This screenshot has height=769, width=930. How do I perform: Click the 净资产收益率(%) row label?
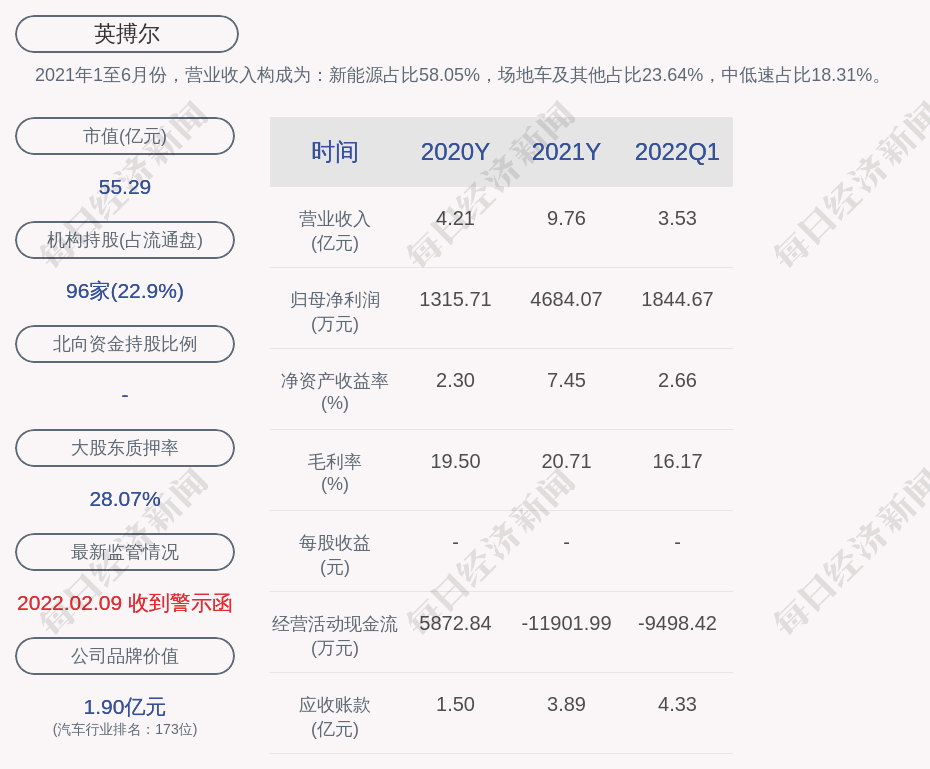[x=335, y=392]
